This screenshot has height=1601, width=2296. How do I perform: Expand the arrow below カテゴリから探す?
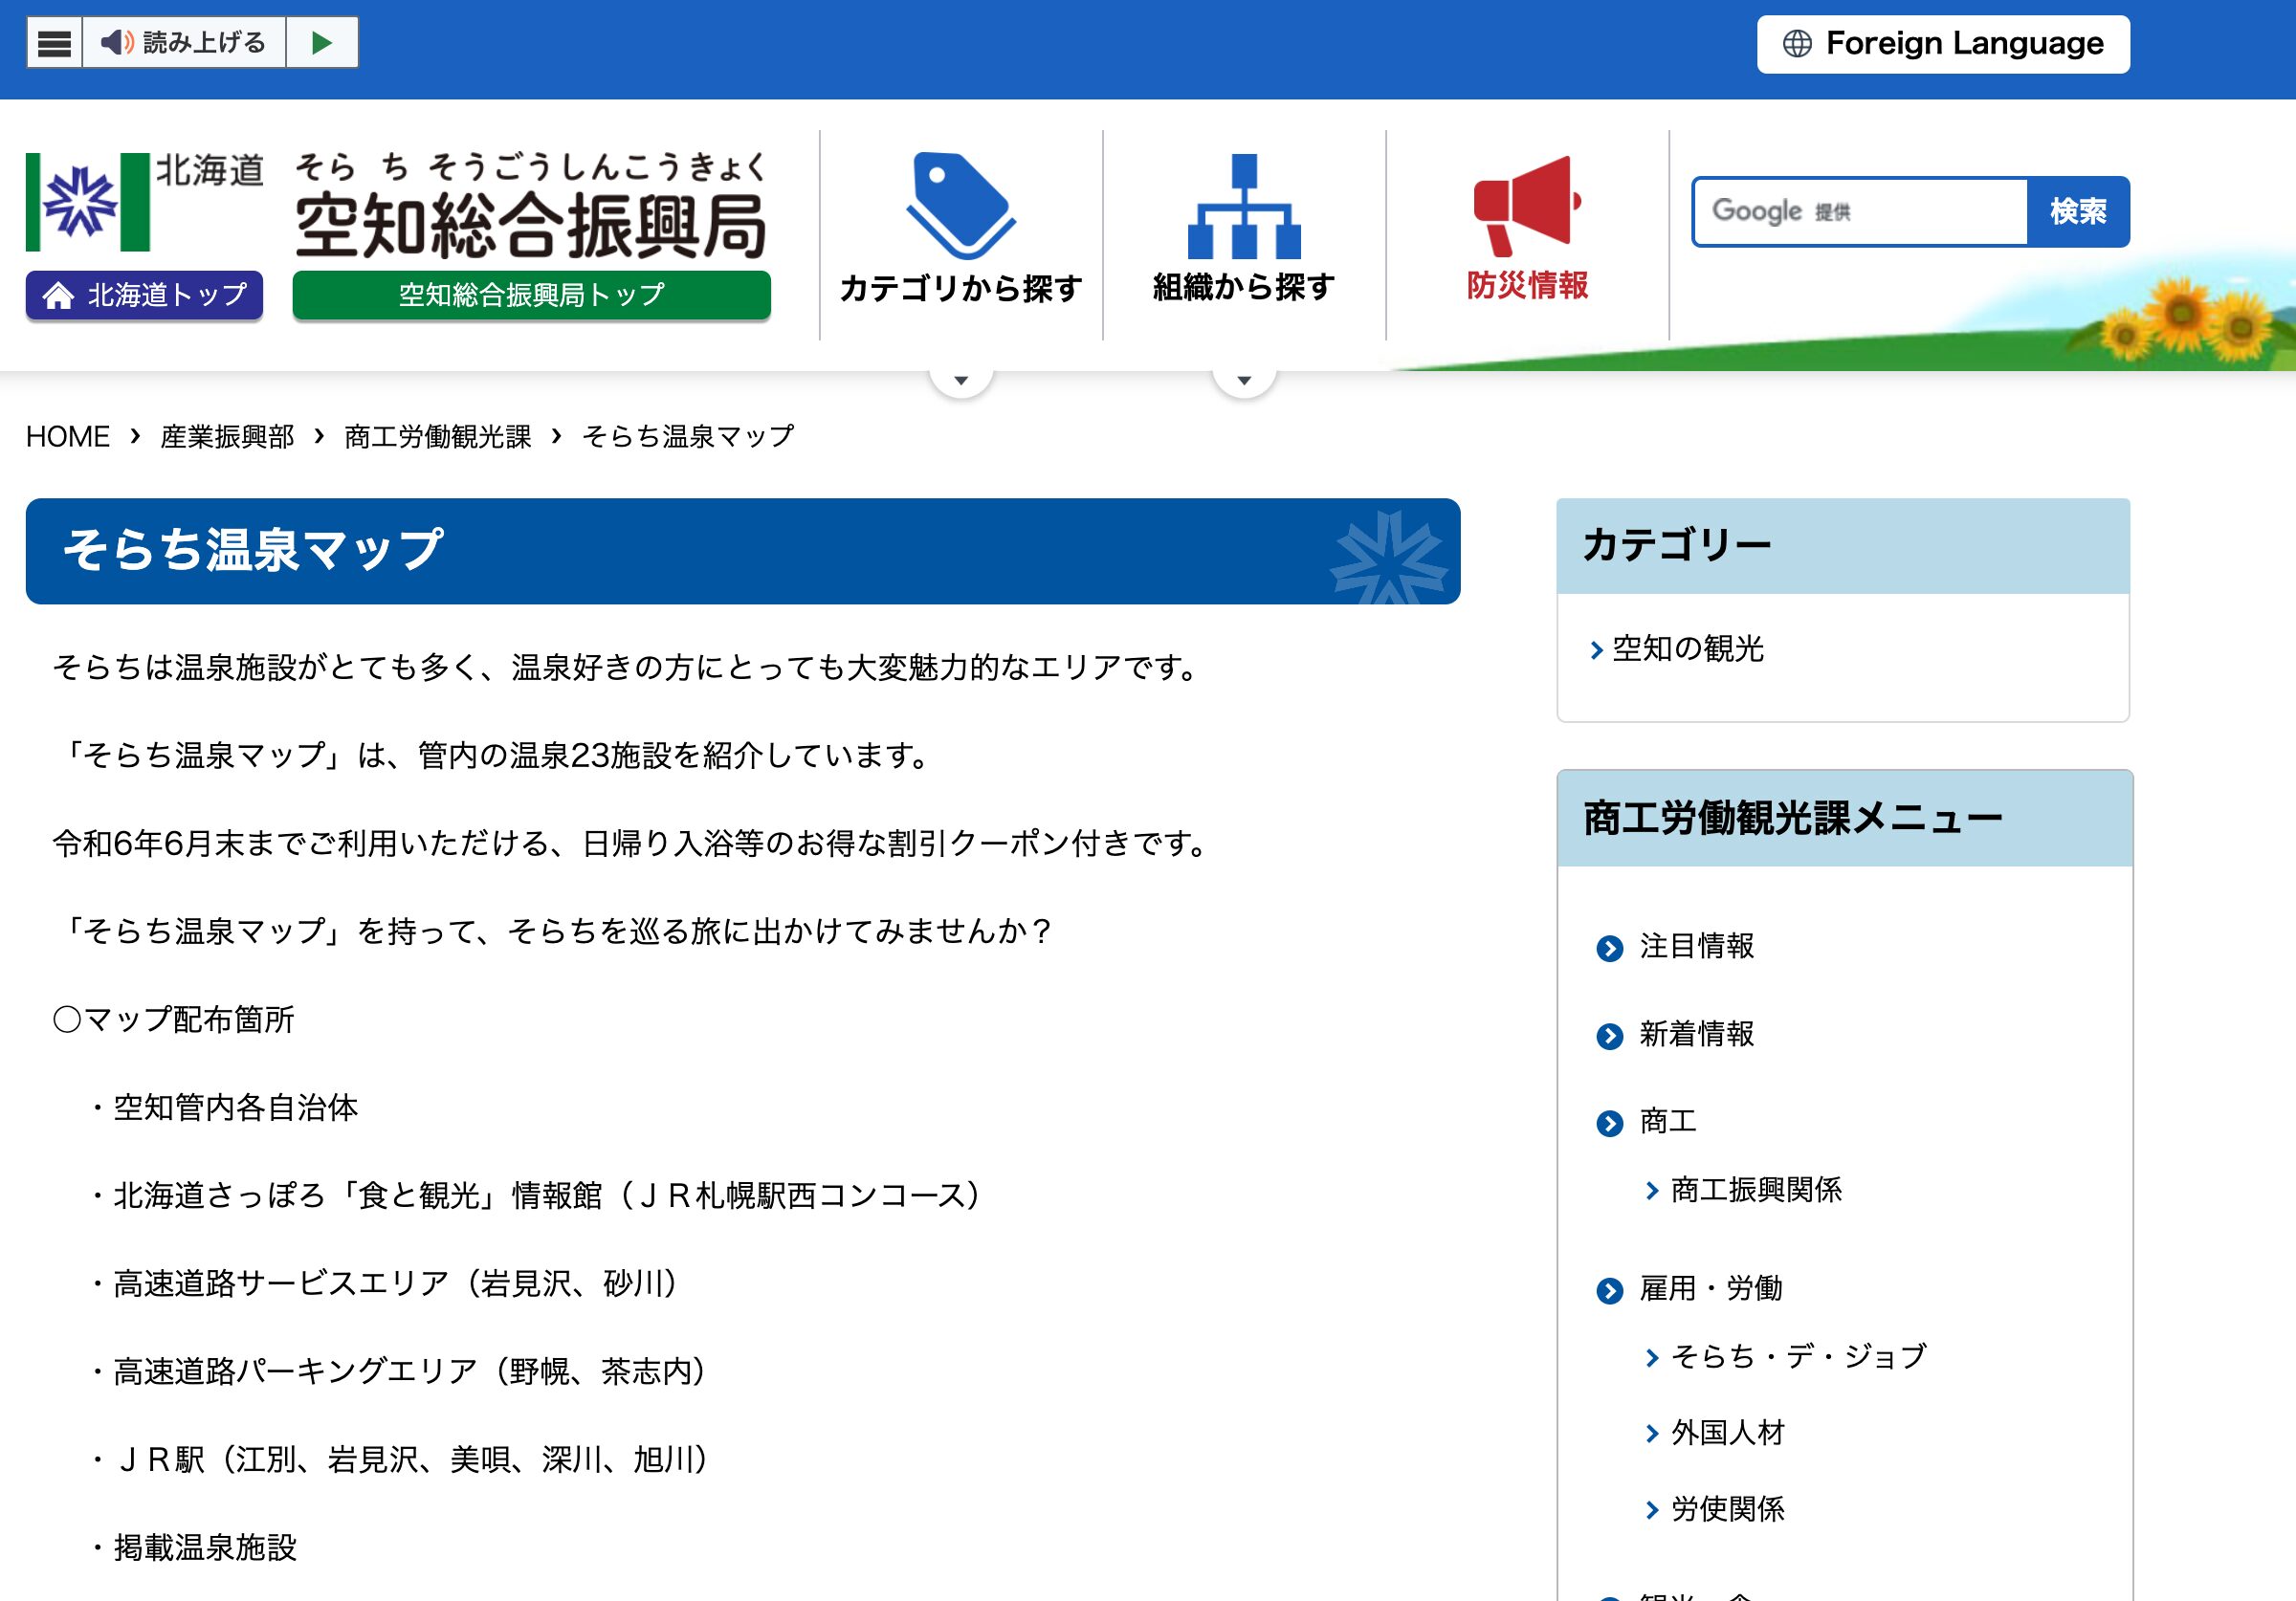coord(962,379)
